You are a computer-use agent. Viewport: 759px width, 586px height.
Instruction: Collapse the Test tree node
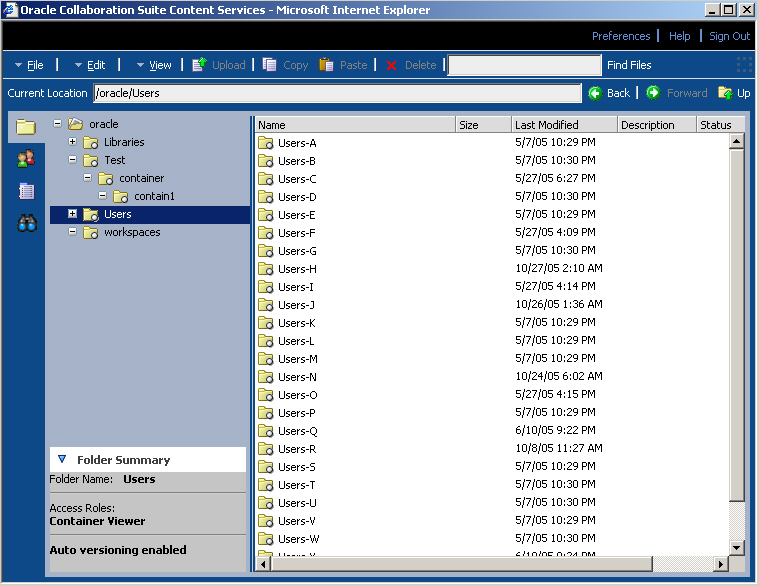(x=73, y=159)
